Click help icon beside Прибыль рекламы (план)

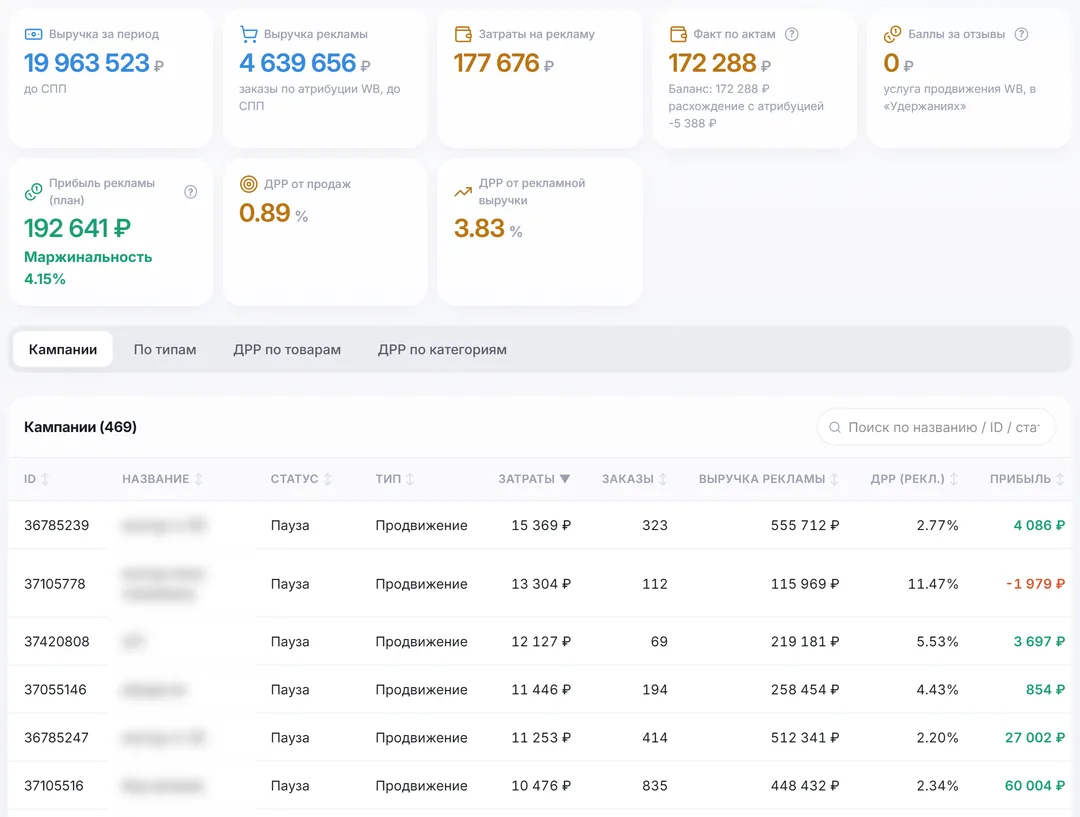tap(191, 192)
